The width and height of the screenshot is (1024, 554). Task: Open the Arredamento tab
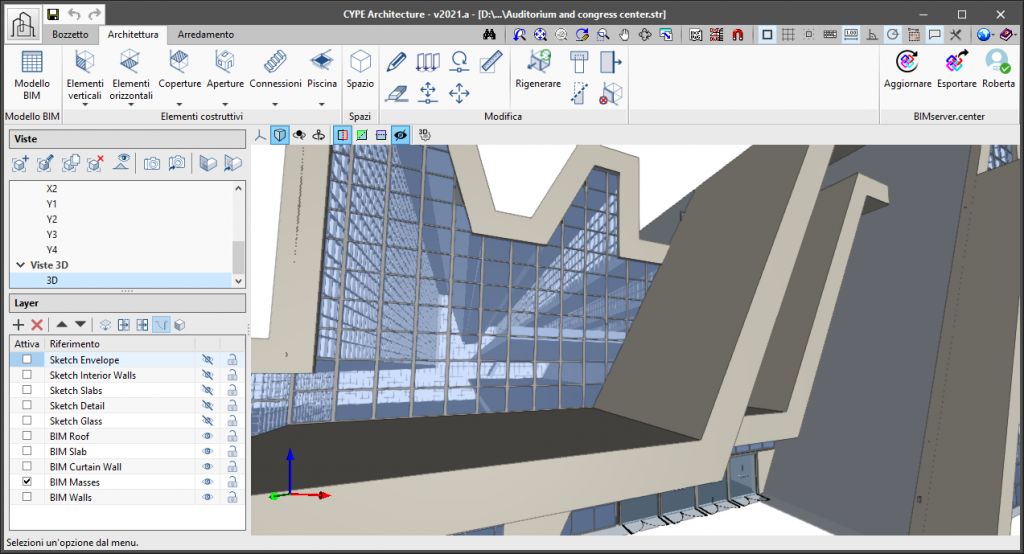point(206,34)
